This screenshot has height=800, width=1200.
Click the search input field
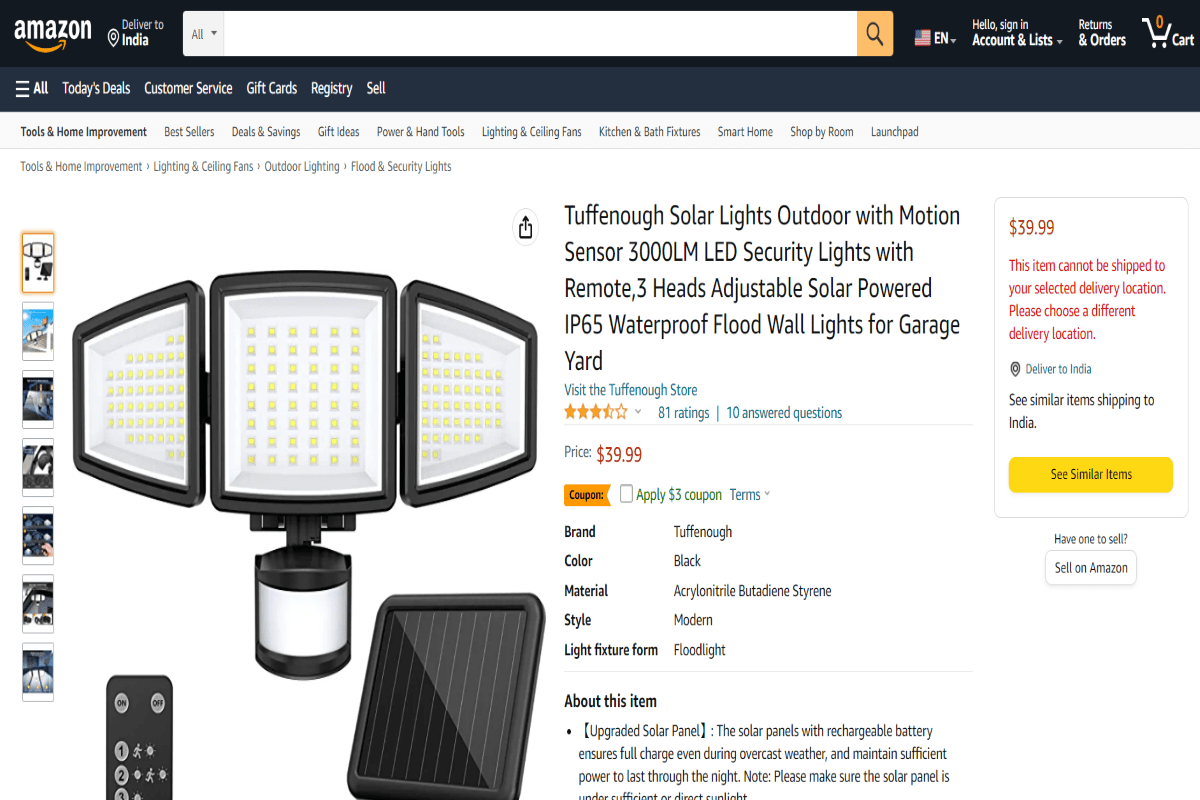click(x=540, y=34)
